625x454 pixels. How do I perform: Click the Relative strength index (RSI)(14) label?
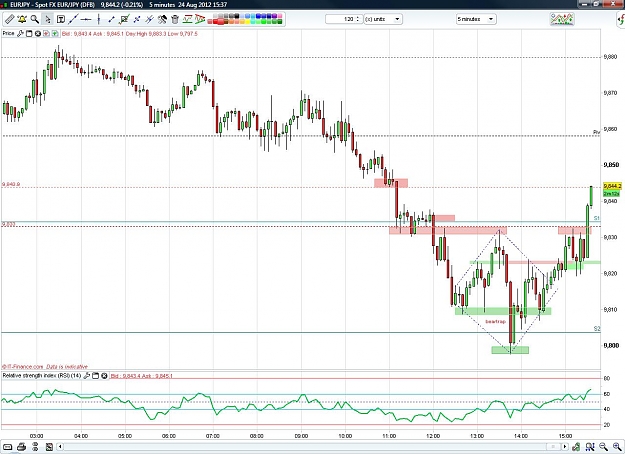tap(41, 375)
